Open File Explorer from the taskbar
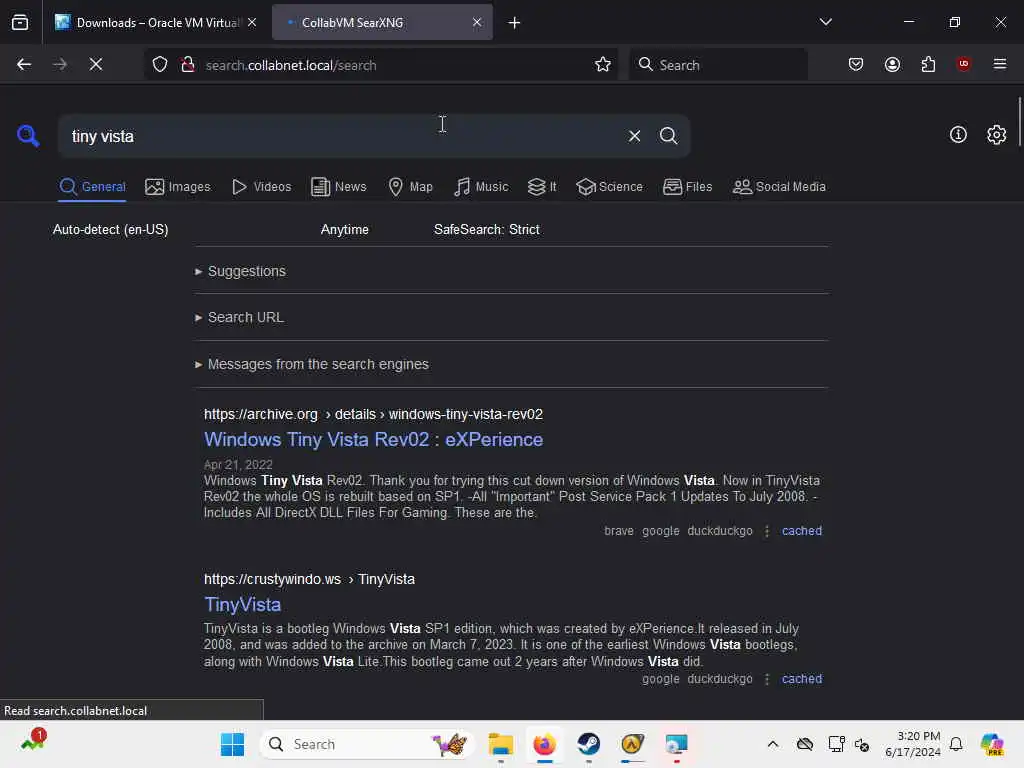 tap(501, 744)
